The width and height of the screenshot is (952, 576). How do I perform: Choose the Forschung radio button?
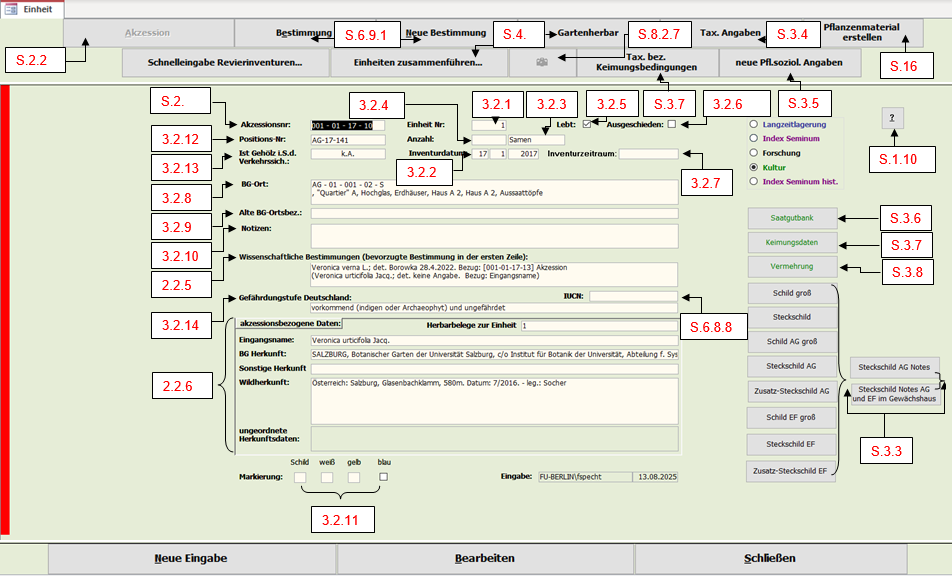click(753, 153)
